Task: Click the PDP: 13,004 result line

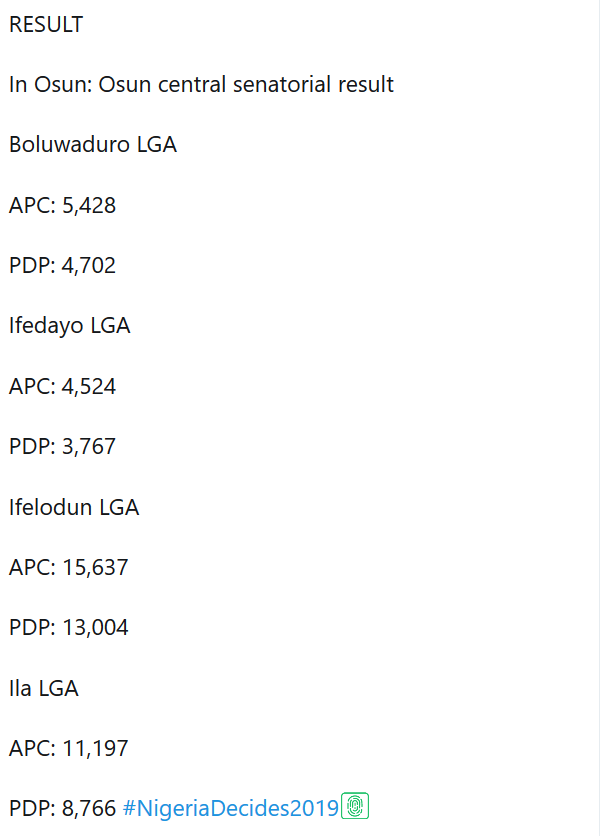Action: pos(68,627)
